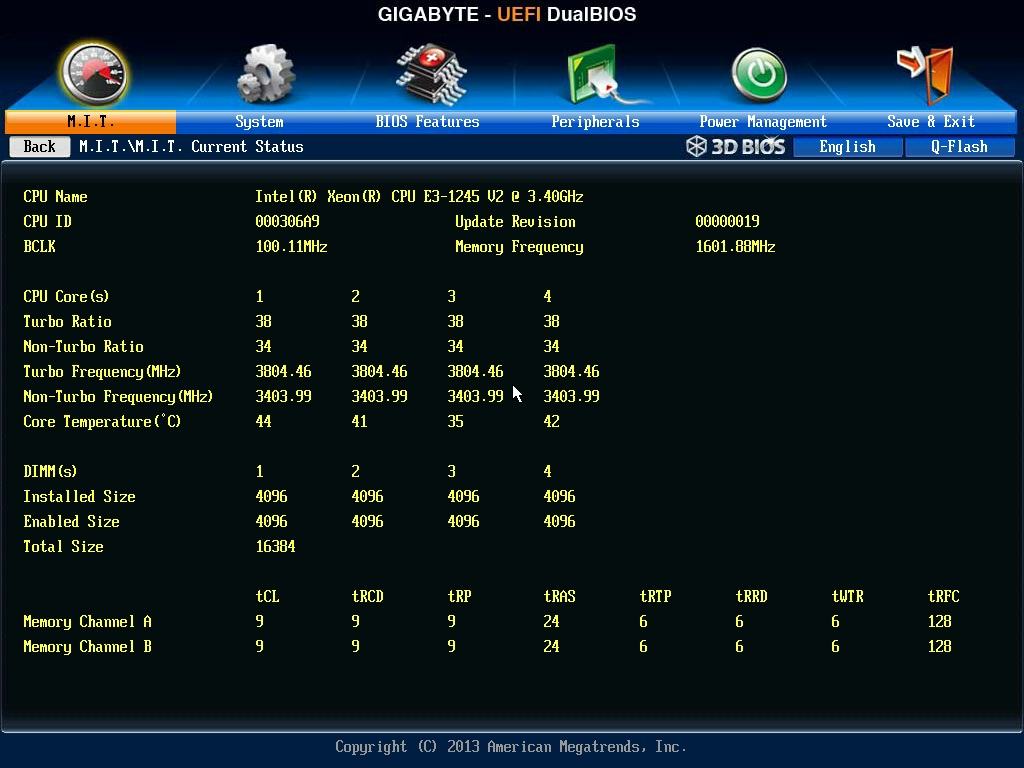Click the tRTP column header
The image size is (1024, 768).
tap(655, 596)
